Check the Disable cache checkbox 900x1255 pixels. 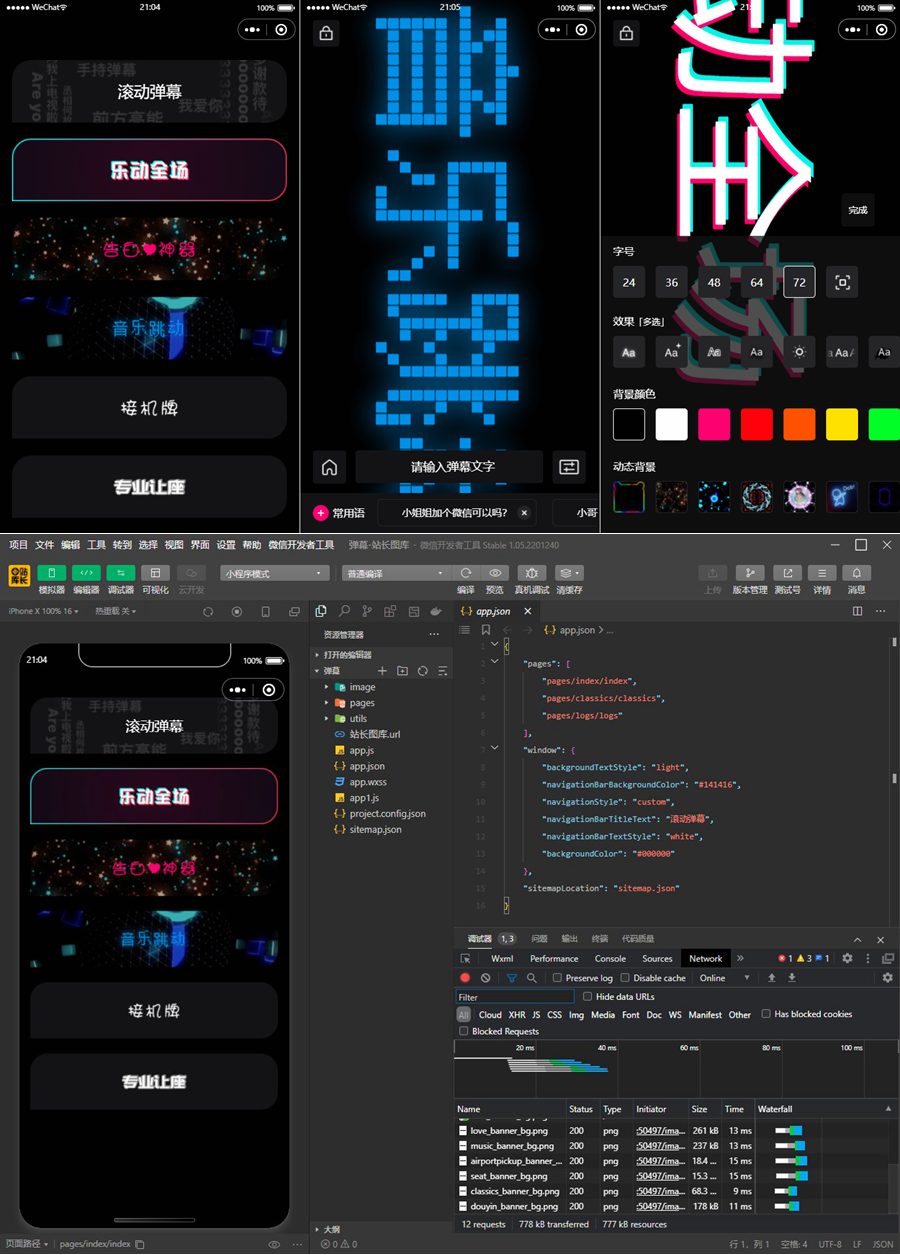(625, 978)
